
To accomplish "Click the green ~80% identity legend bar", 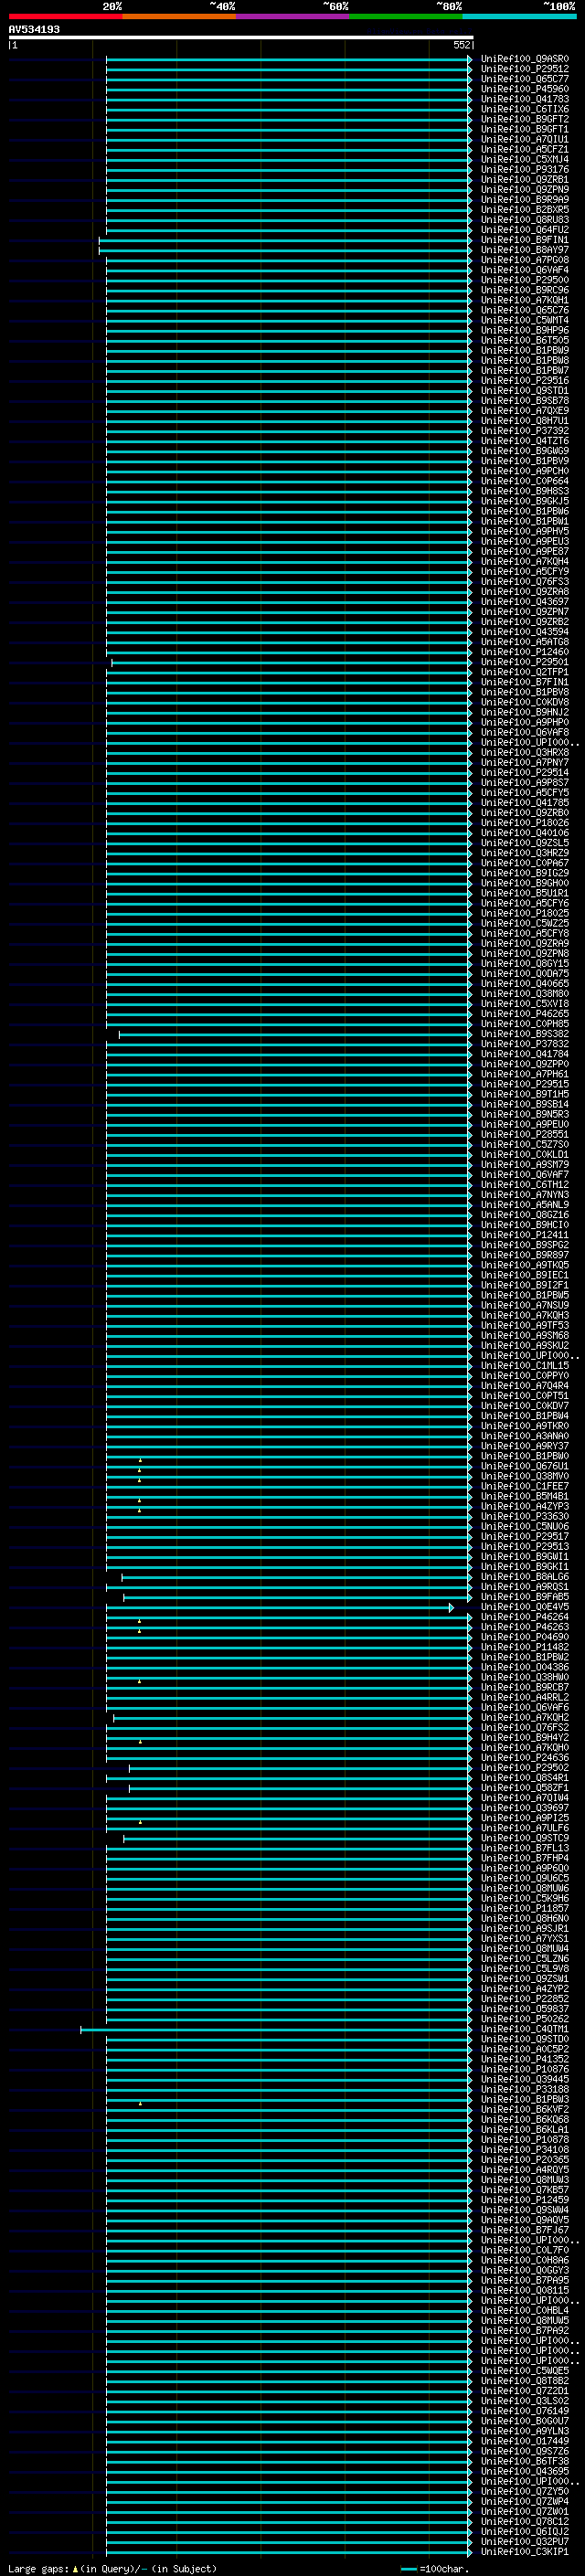I will pyautogui.click(x=406, y=16).
